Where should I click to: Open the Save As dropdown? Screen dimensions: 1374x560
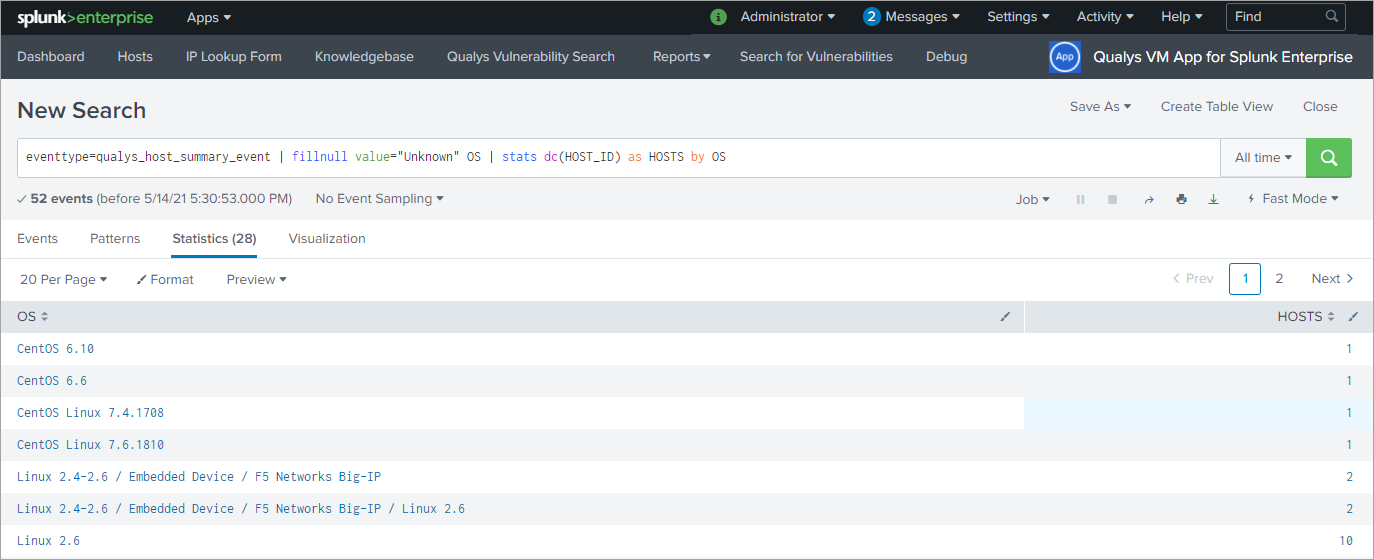(1100, 107)
